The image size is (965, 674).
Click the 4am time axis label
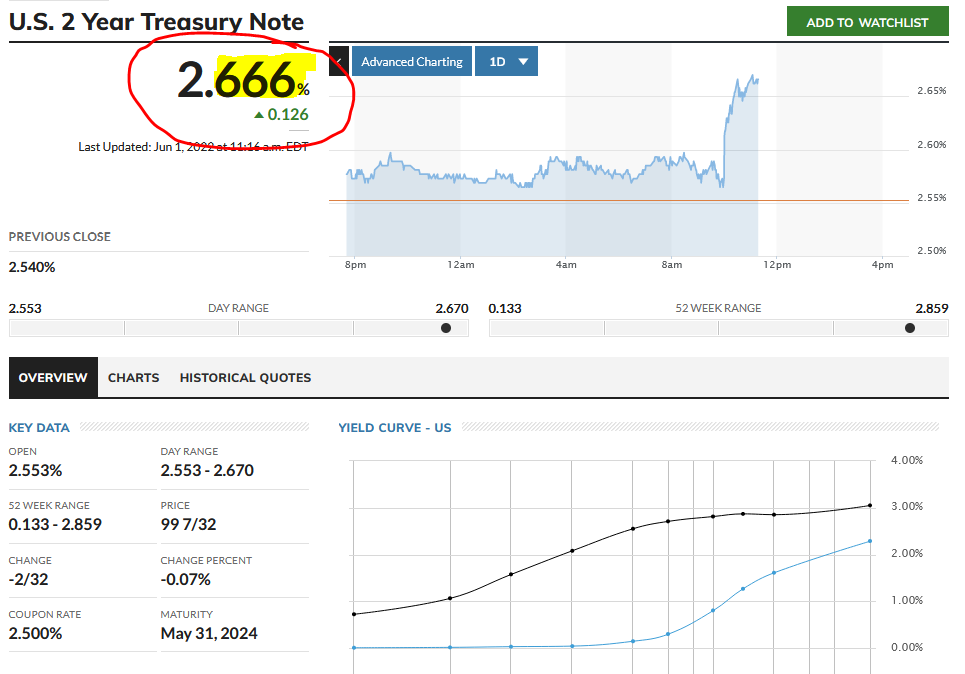click(566, 265)
